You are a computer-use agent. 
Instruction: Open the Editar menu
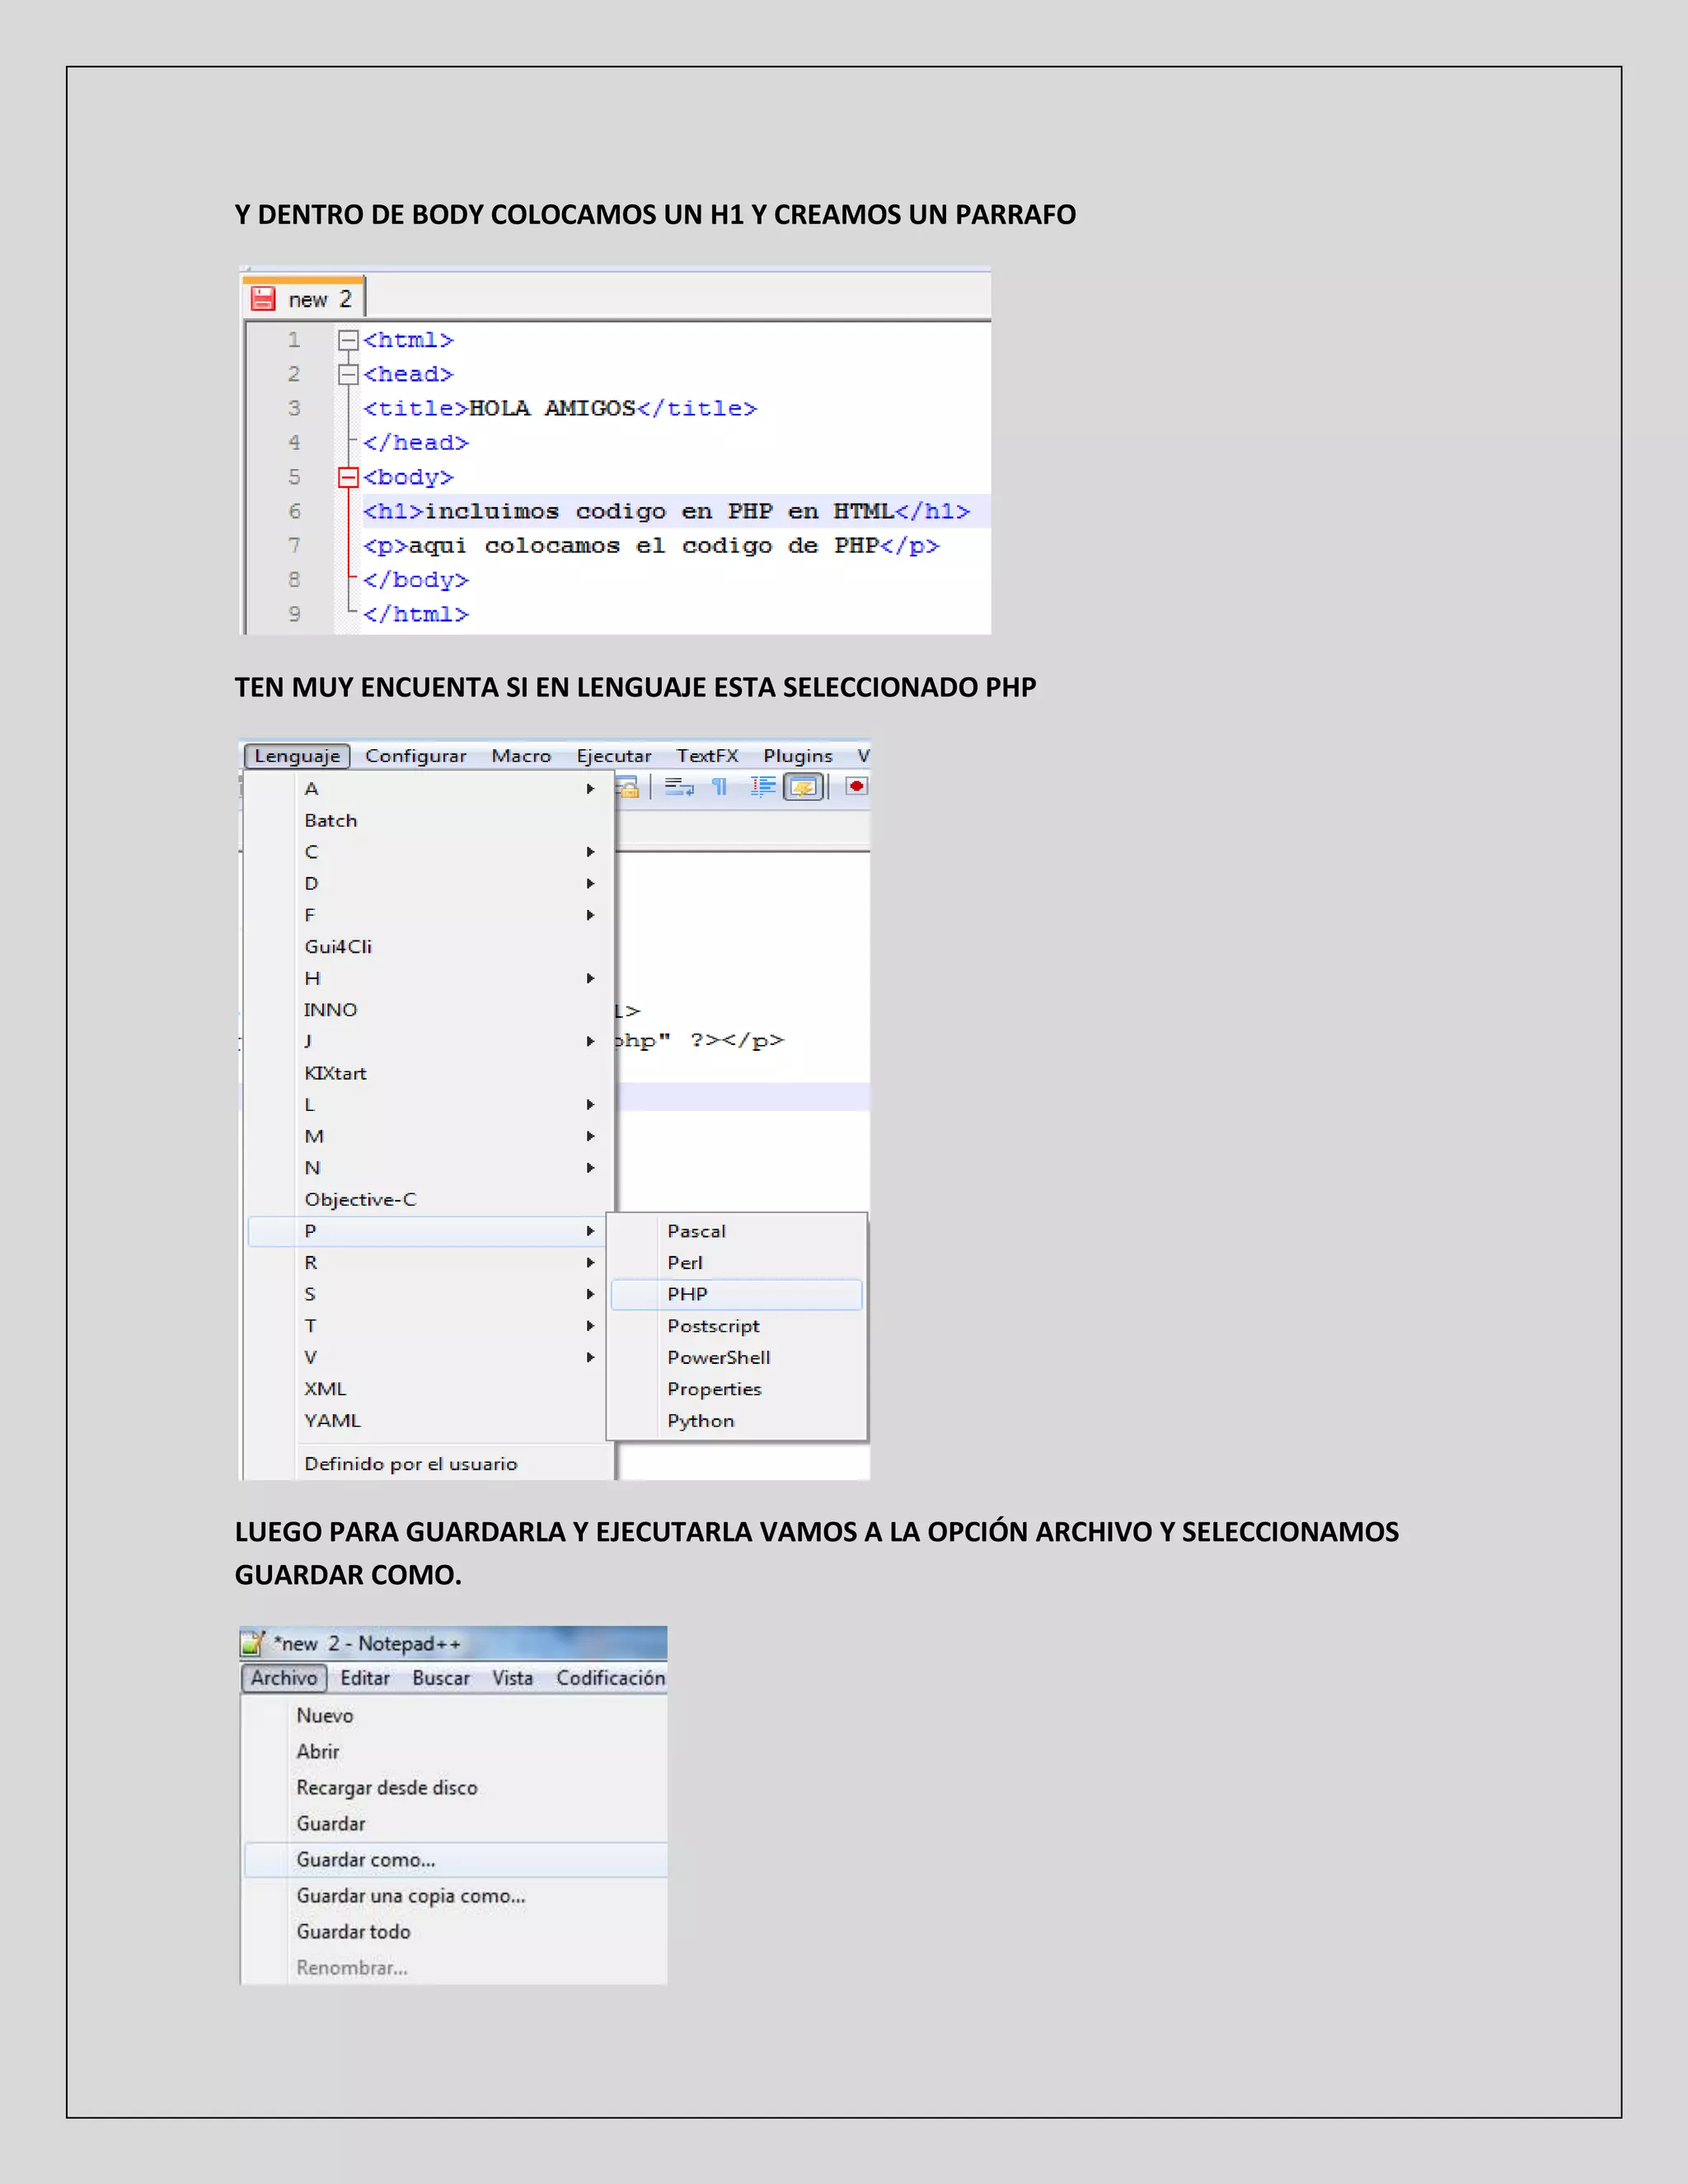click(x=365, y=1678)
